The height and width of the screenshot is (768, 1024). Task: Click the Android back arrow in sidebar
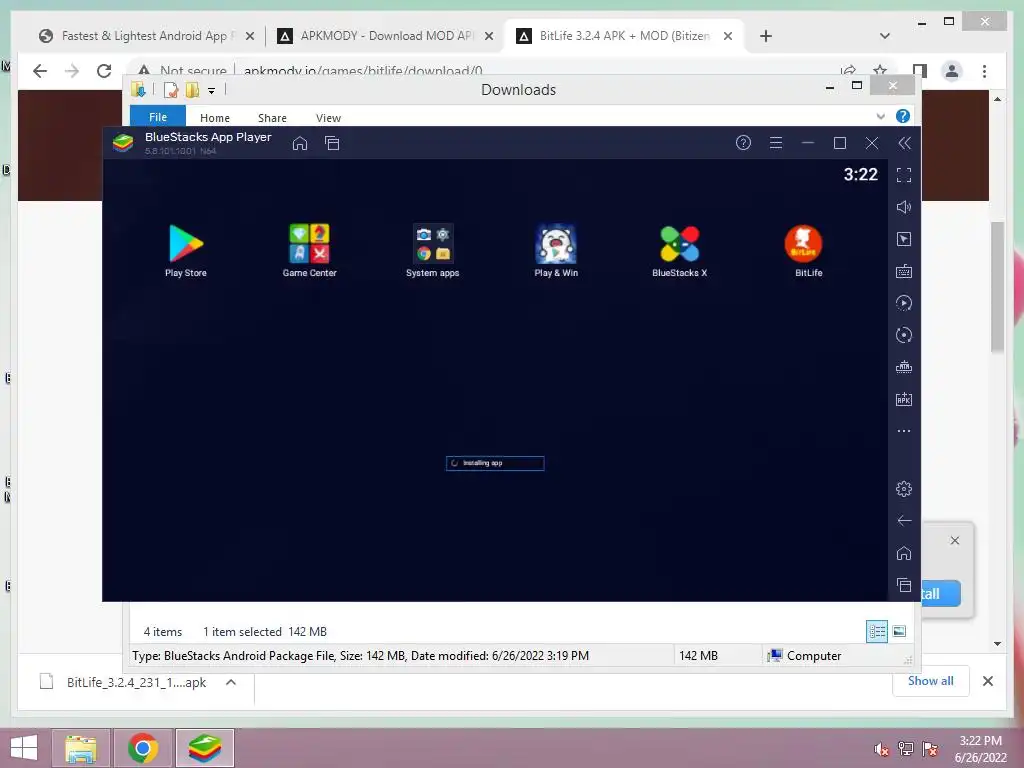tap(904, 520)
